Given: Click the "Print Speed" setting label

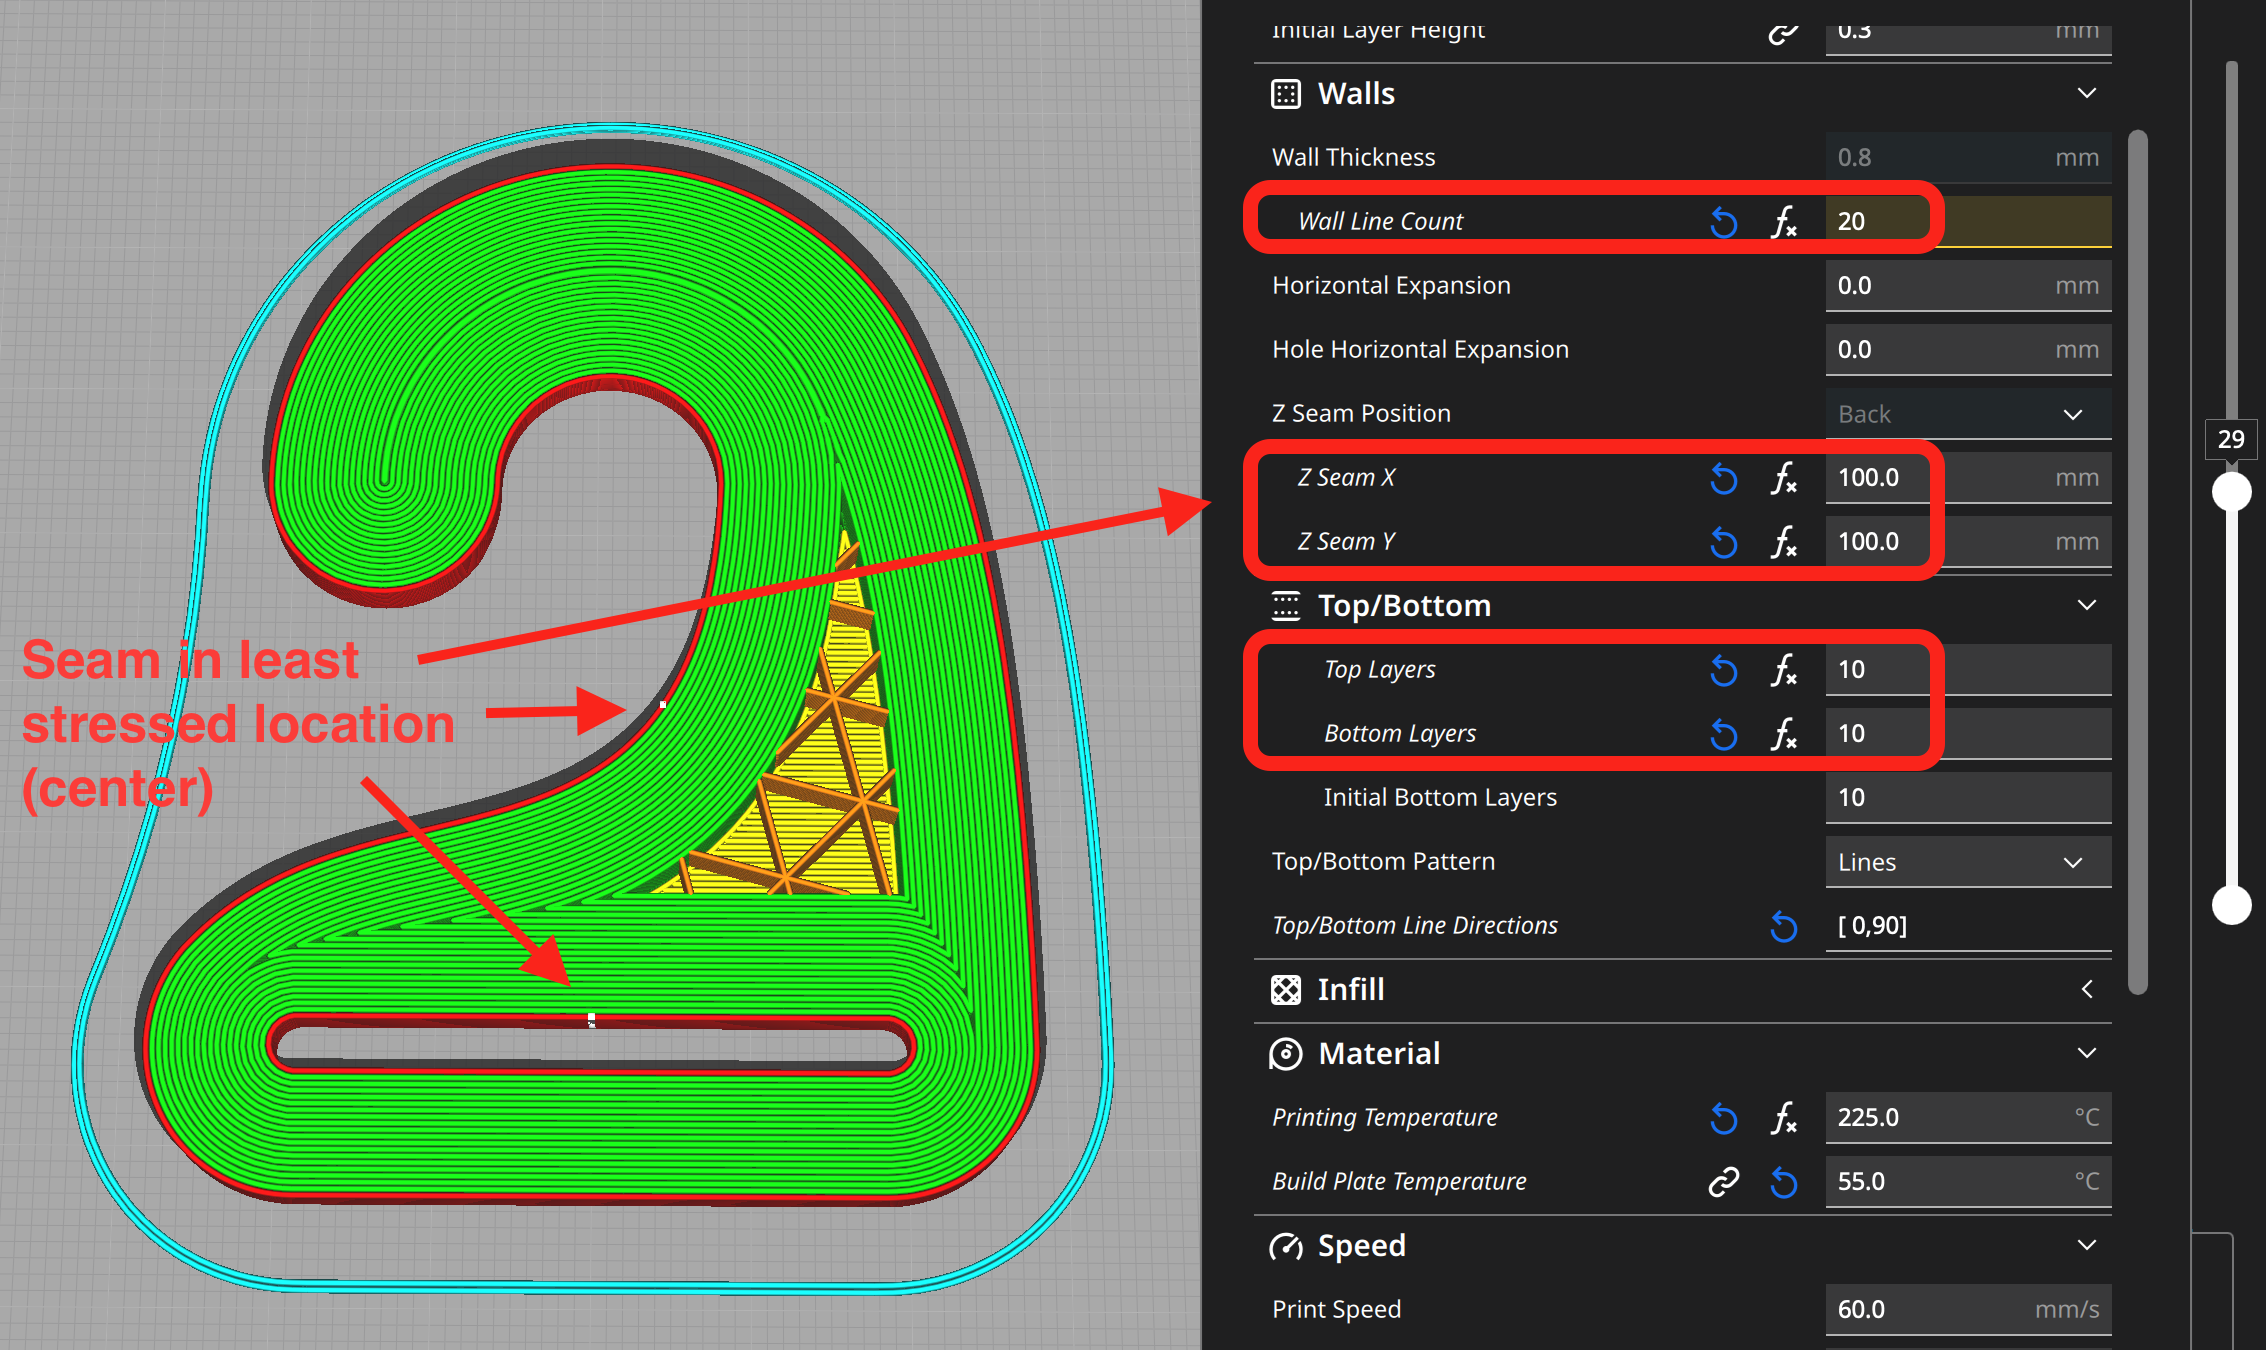Looking at the screenshot, I should 1336,1310.
